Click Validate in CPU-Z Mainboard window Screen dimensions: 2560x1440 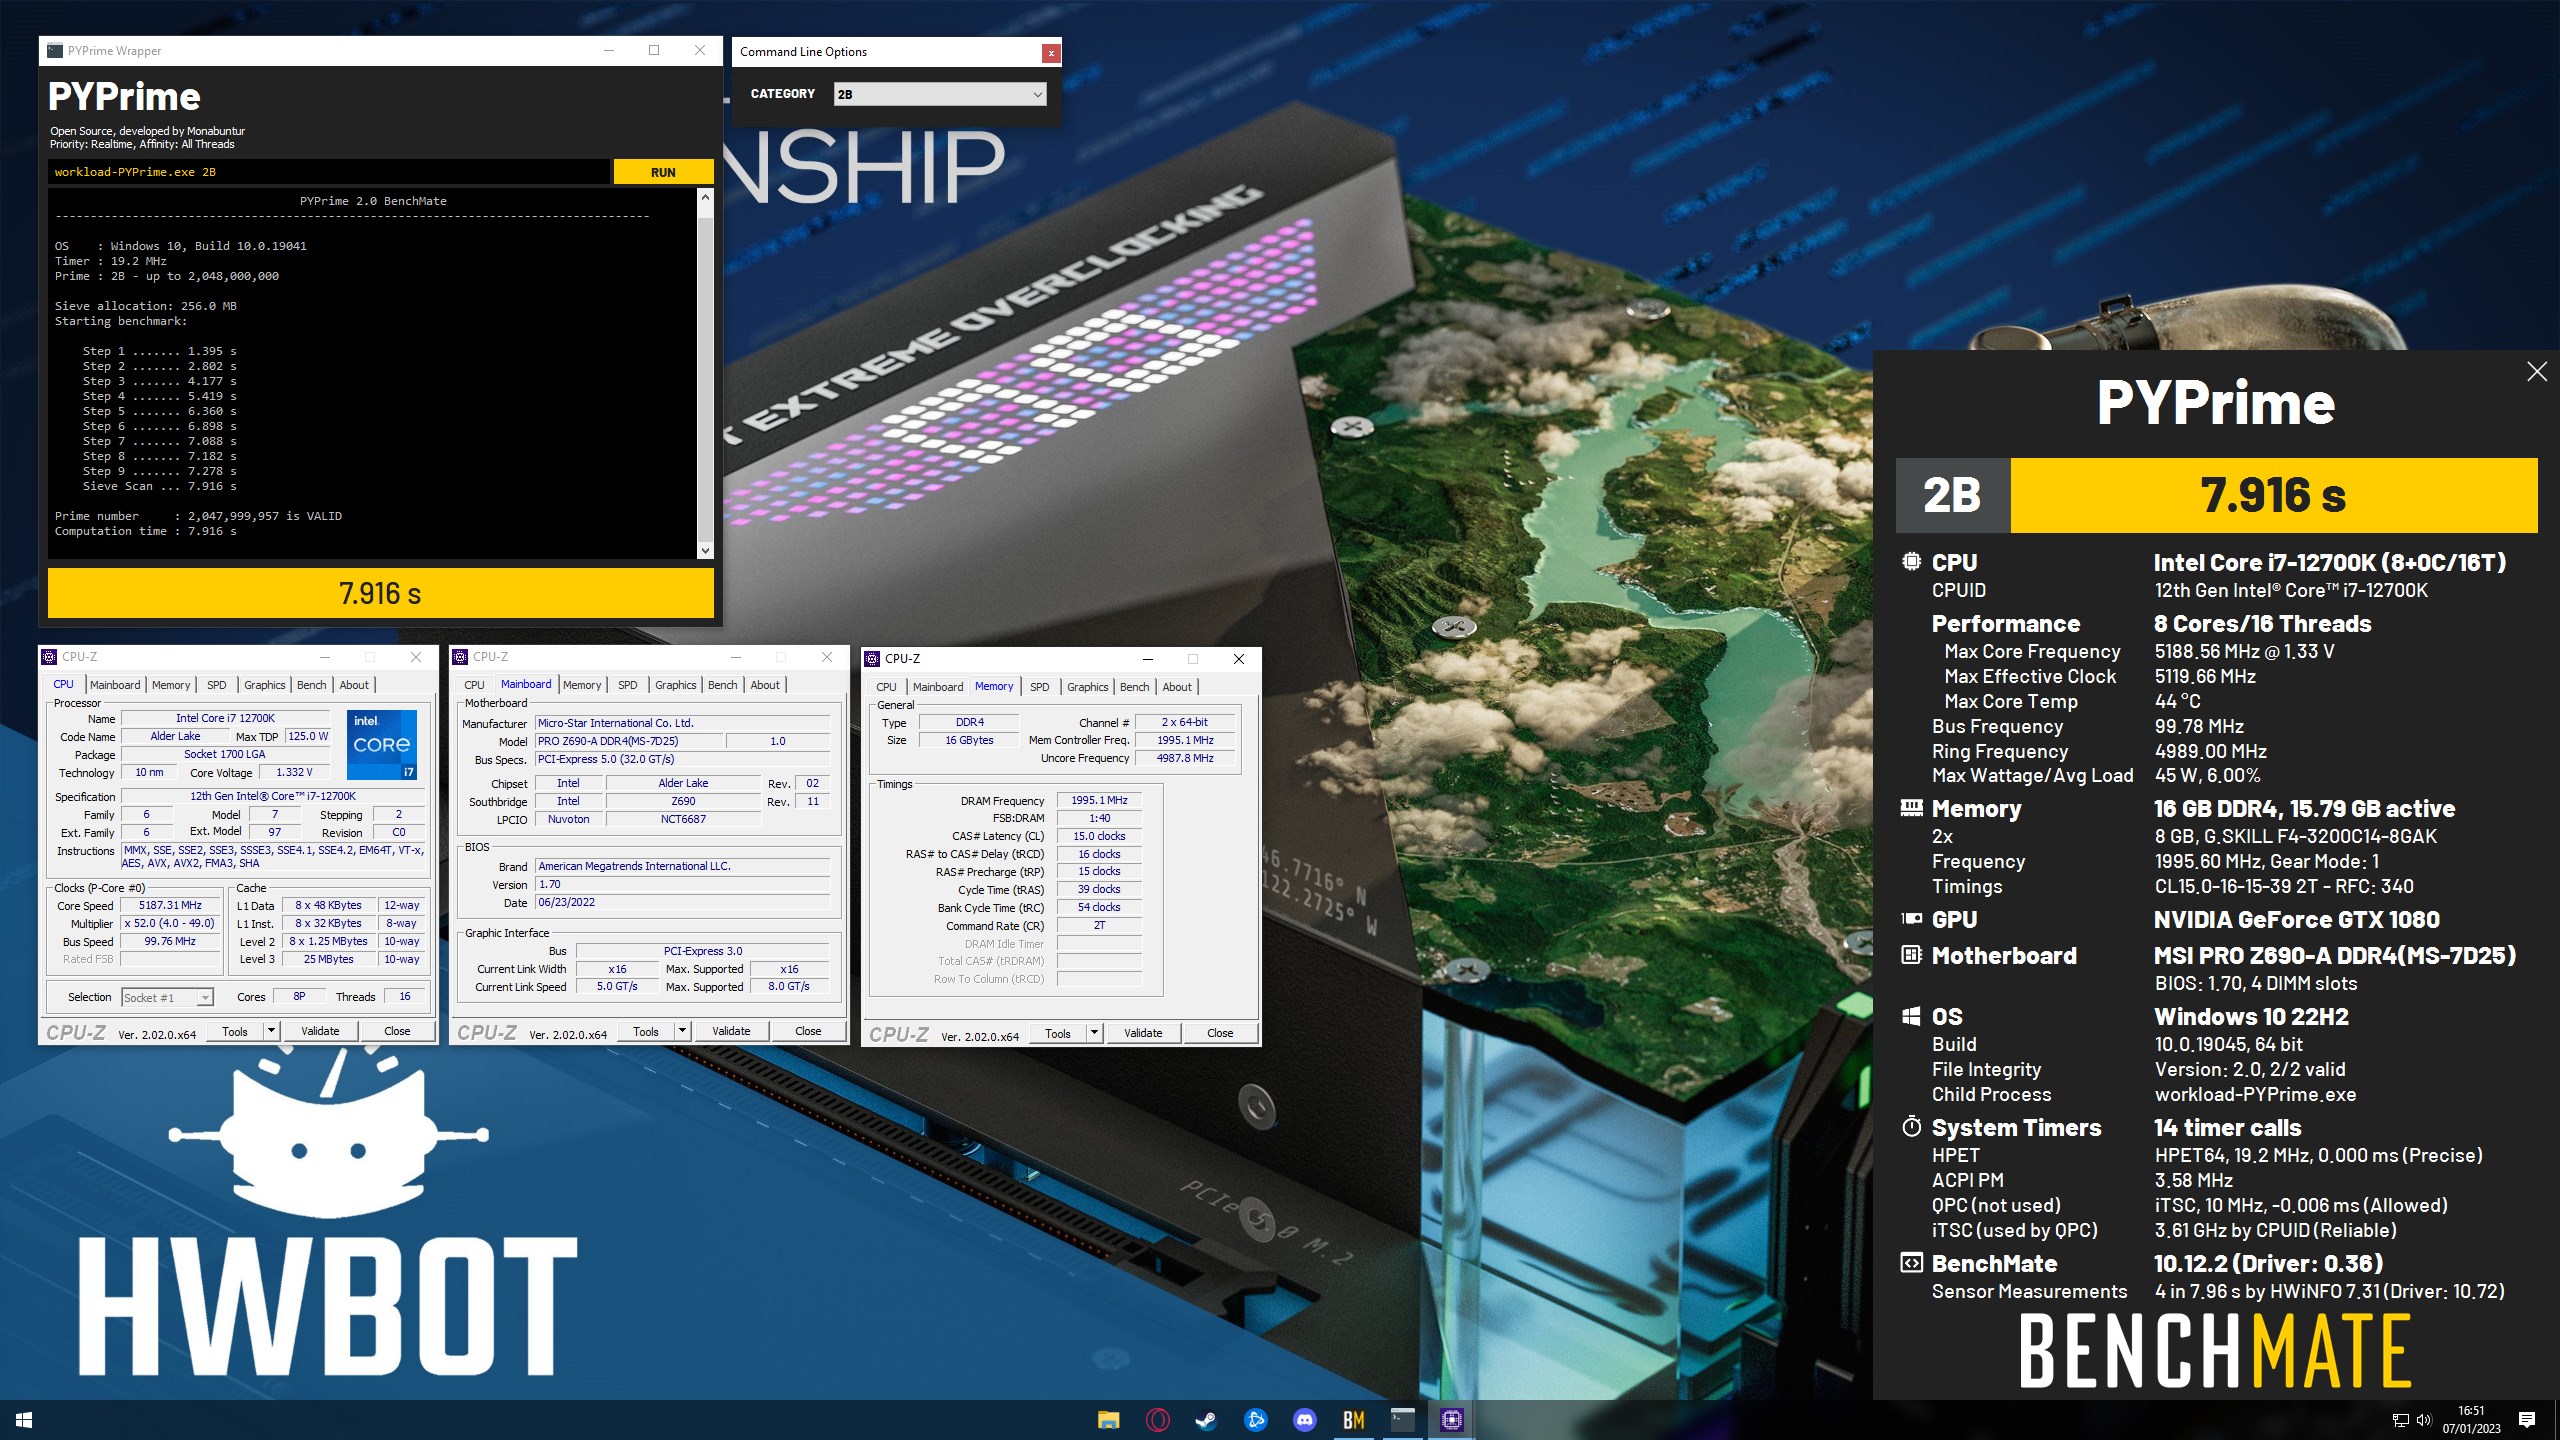tap(731, 1031)
